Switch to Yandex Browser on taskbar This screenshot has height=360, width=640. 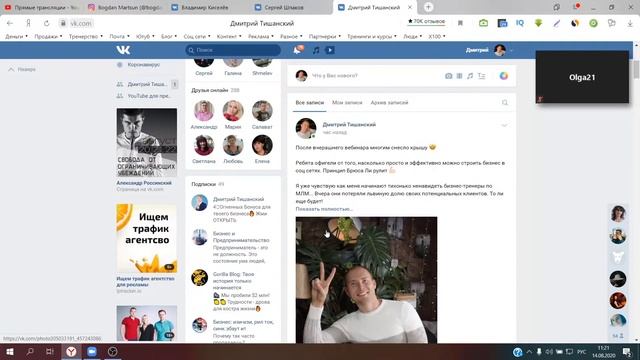[71, 351]
